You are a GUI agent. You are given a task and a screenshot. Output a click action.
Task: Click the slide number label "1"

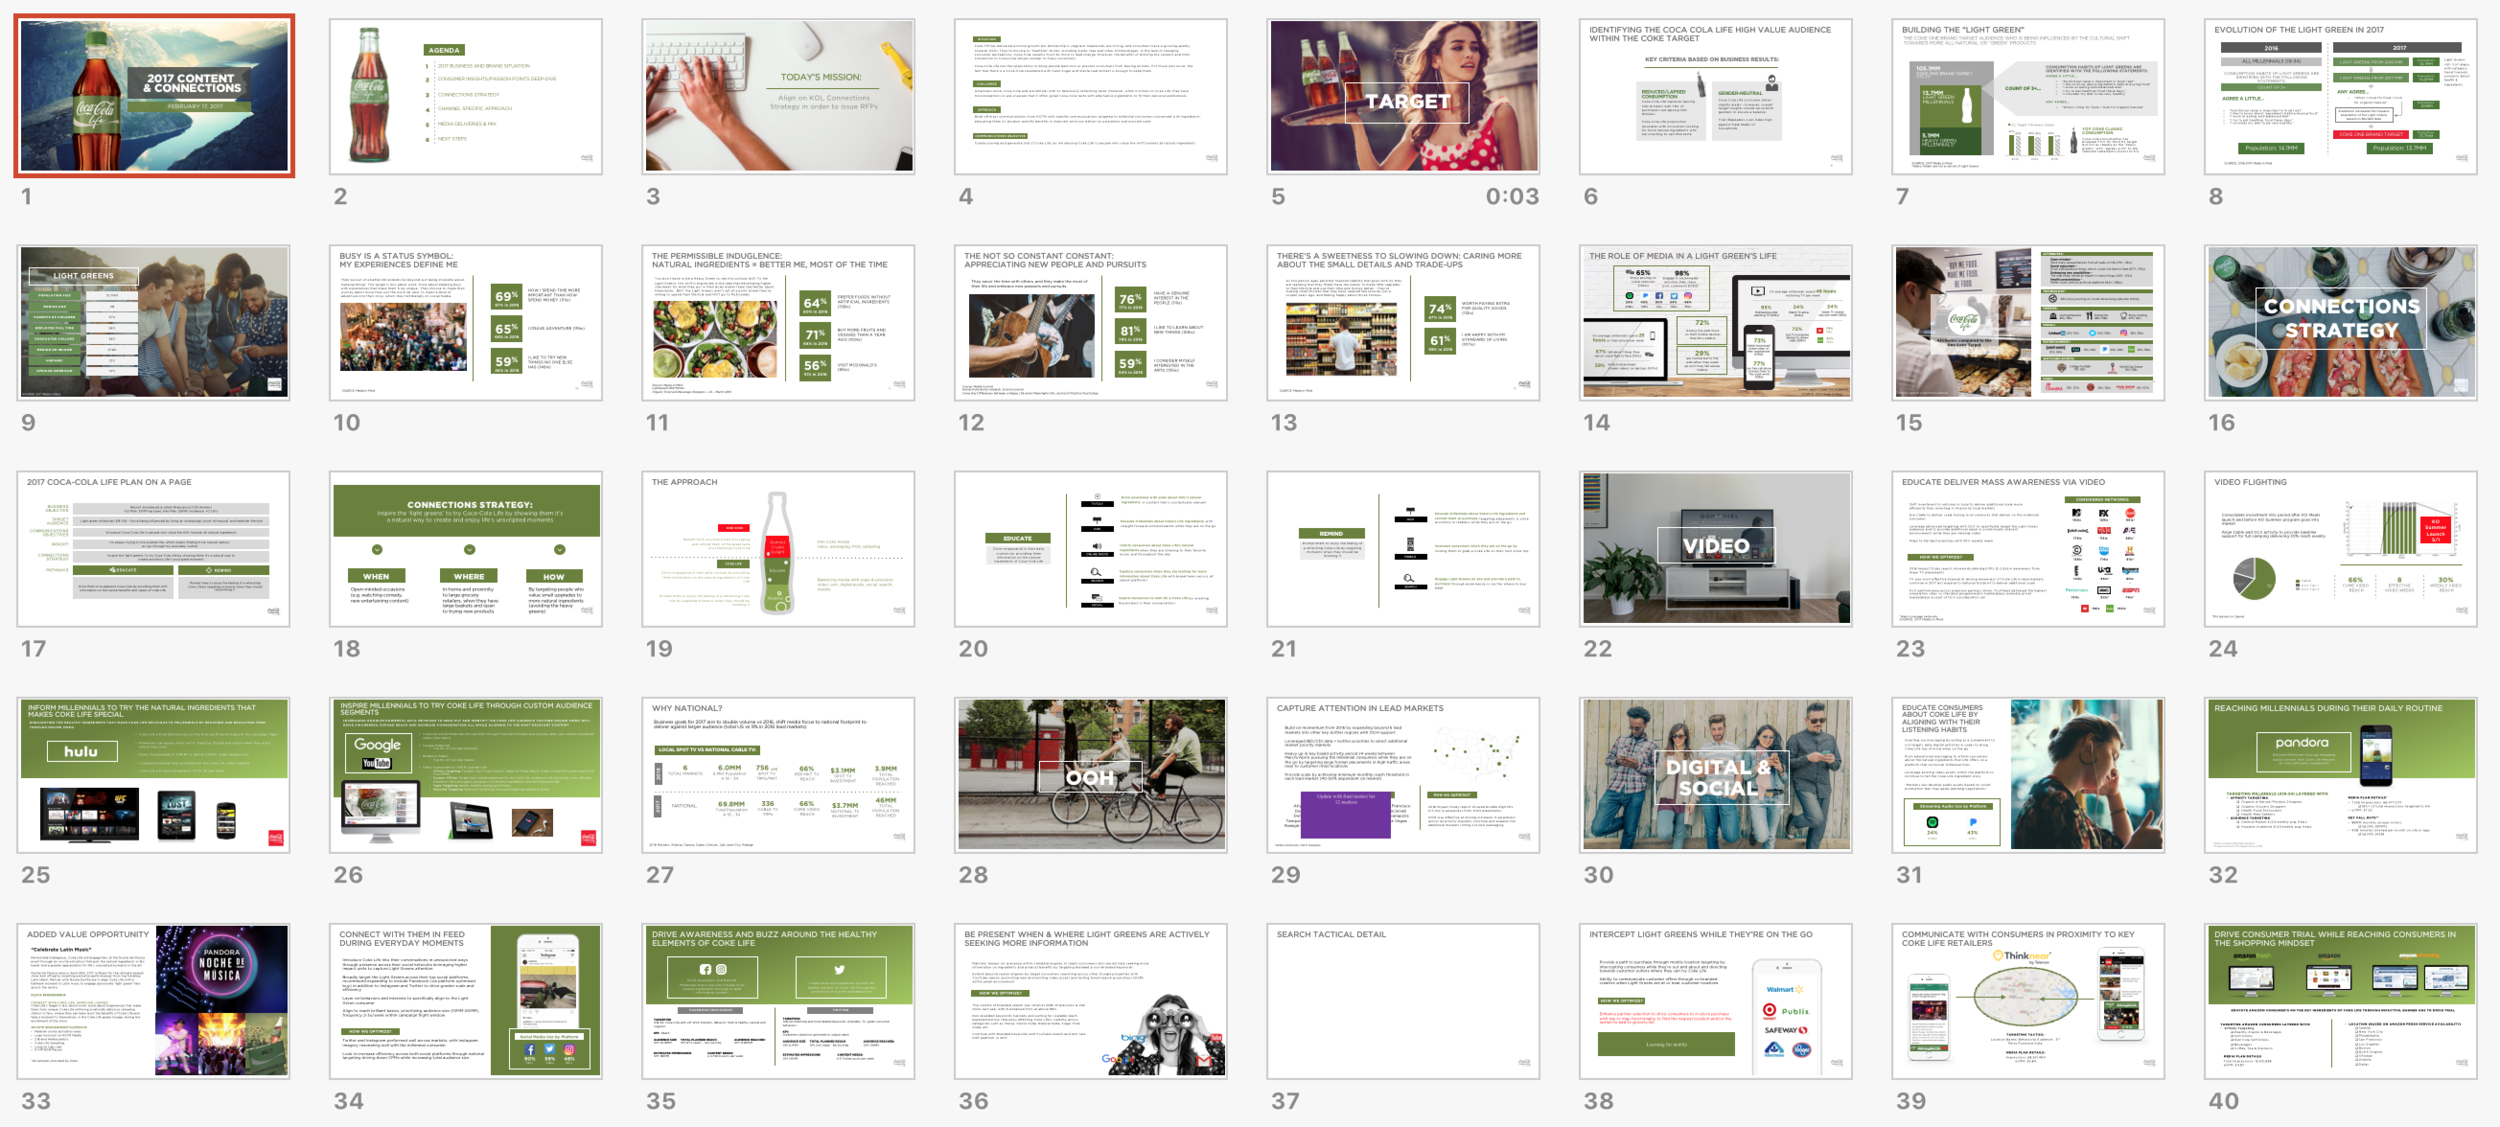[x=27, y=196]
